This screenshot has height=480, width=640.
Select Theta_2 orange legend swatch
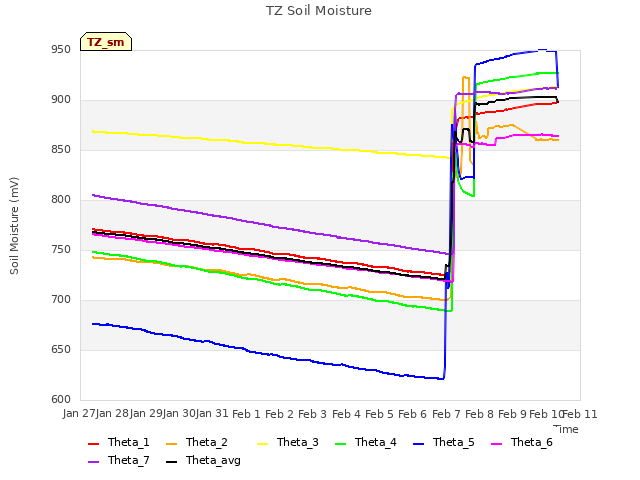click(171, 444)
